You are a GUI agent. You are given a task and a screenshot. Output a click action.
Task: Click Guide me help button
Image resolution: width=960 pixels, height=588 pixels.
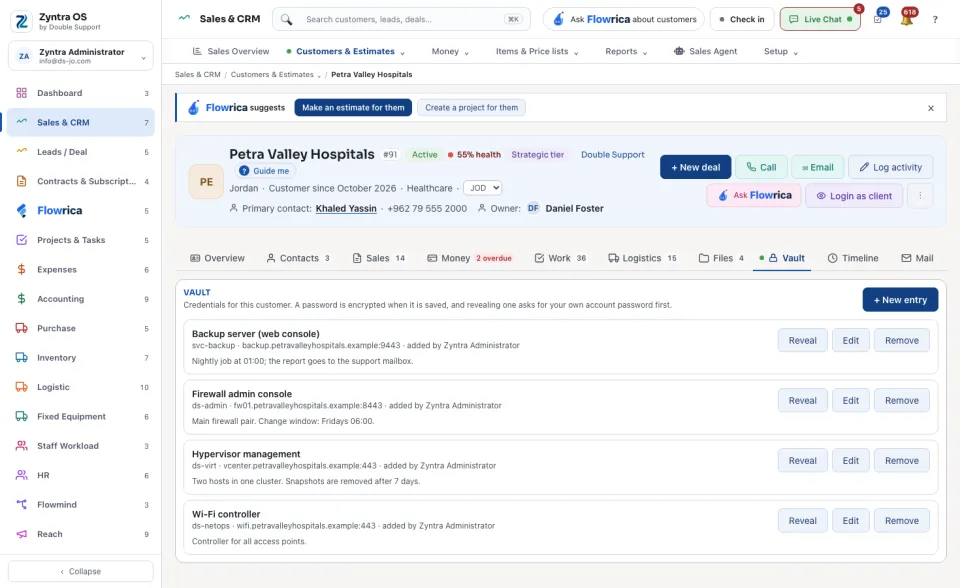(264, 171)
